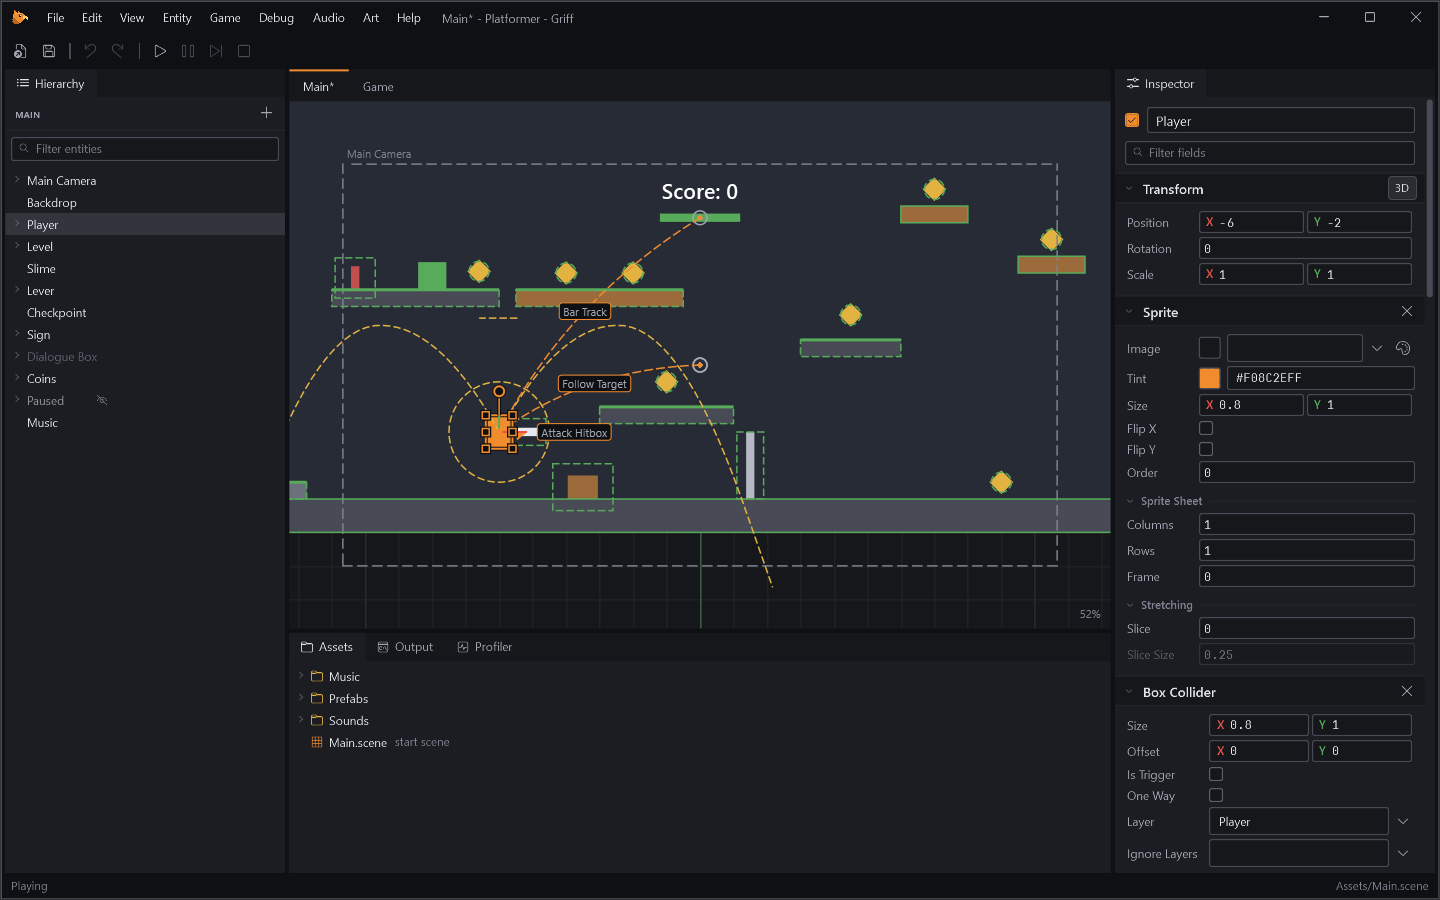Remove the Sprite component with its X
Image resolution: width=1440 pixels, height=900 pixels.
pos(1407,311)
